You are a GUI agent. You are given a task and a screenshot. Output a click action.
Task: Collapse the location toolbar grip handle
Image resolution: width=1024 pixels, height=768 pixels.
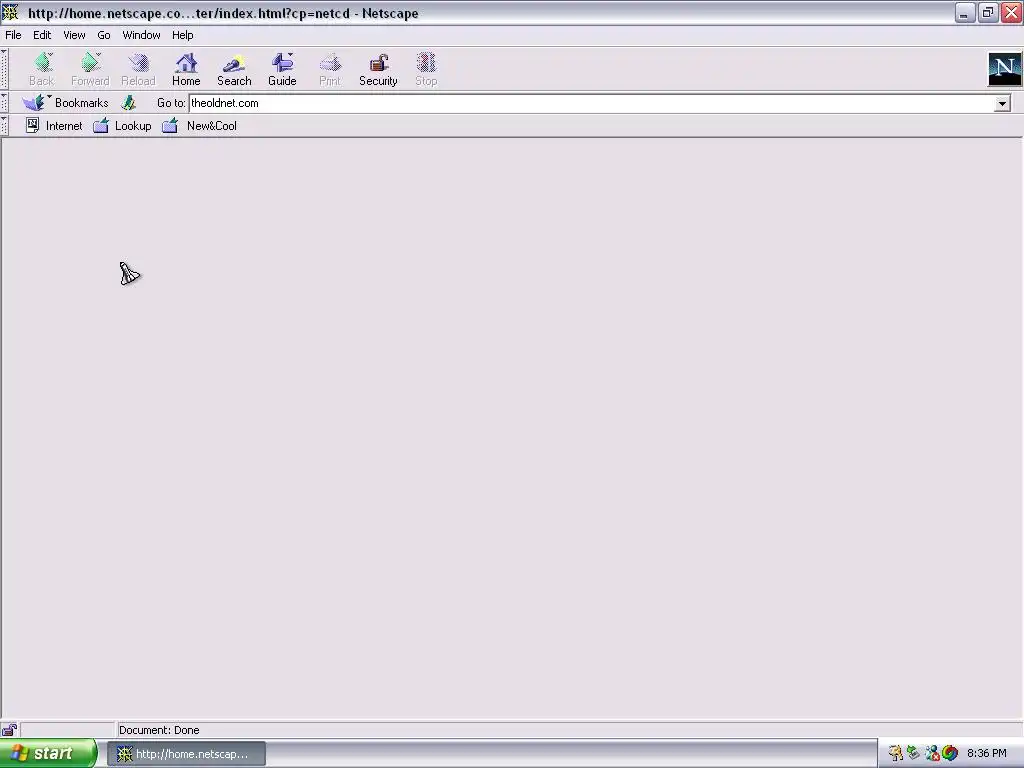(4, 103)
